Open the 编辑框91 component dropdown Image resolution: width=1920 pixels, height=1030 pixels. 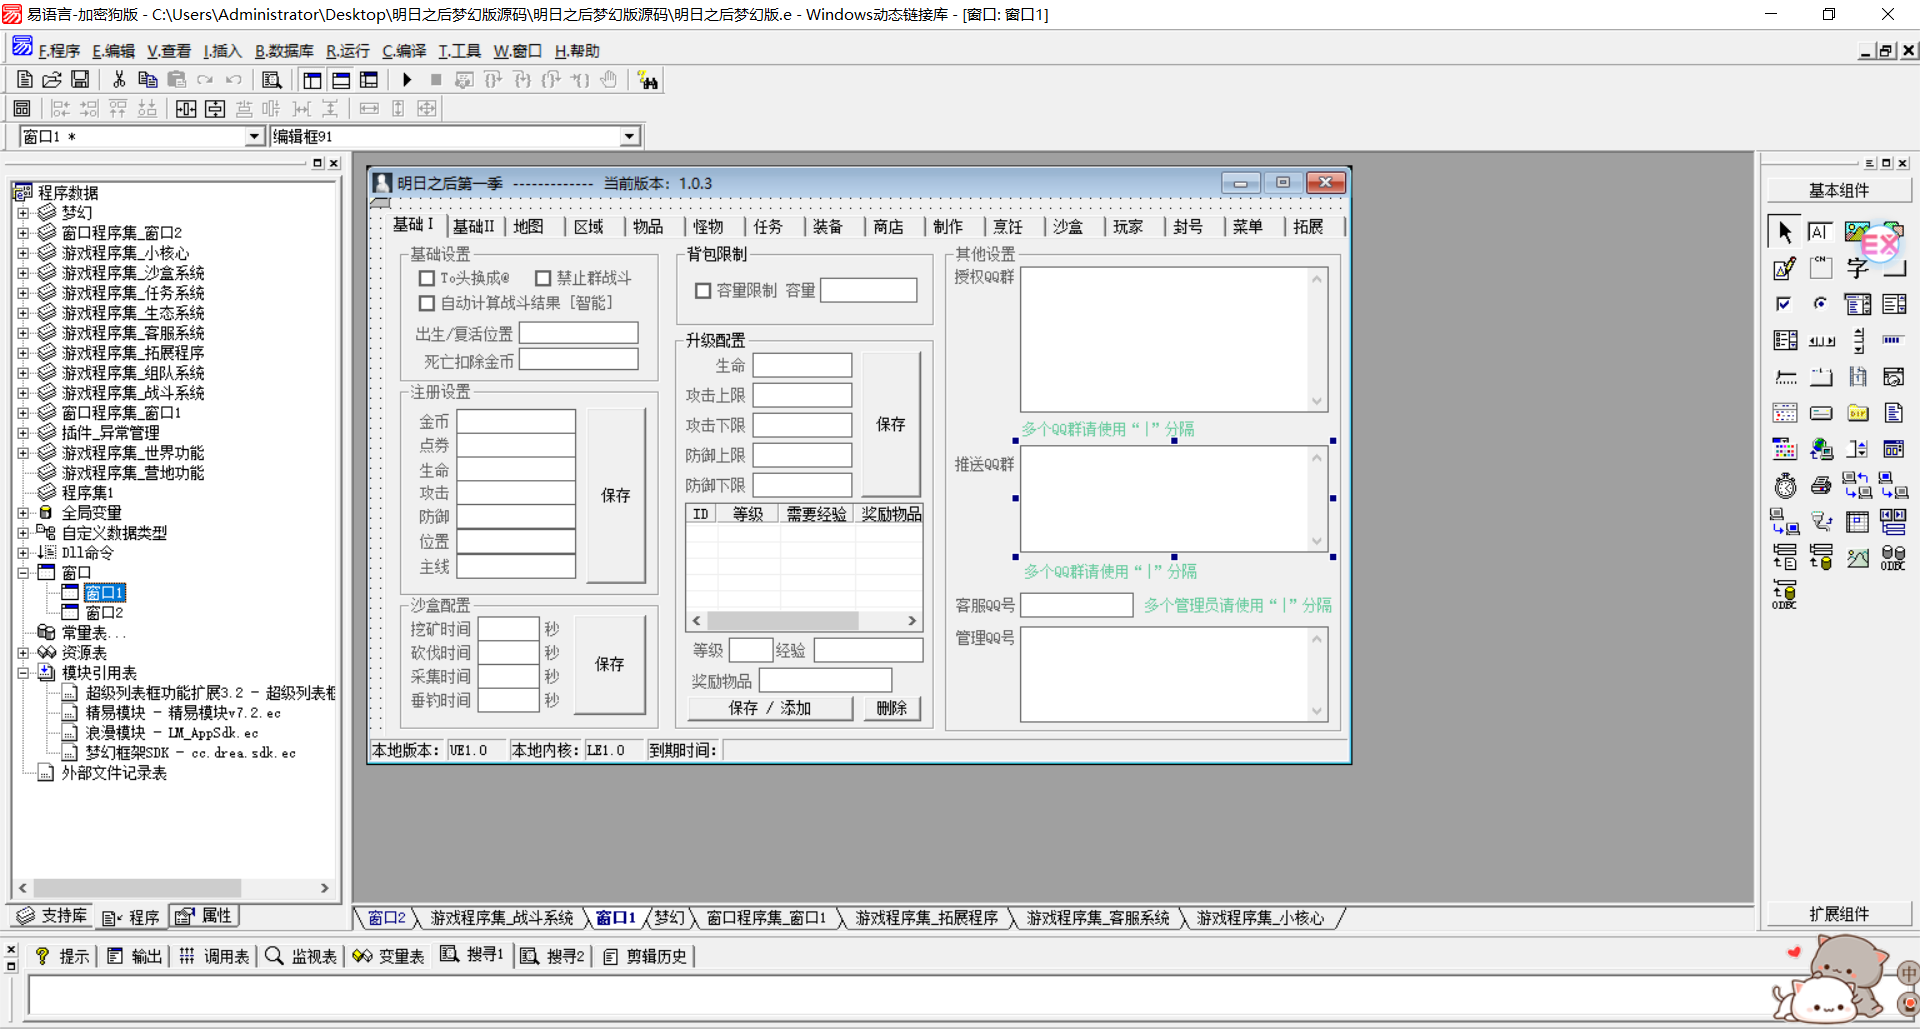pyautogui.click(x=629, y=136)
